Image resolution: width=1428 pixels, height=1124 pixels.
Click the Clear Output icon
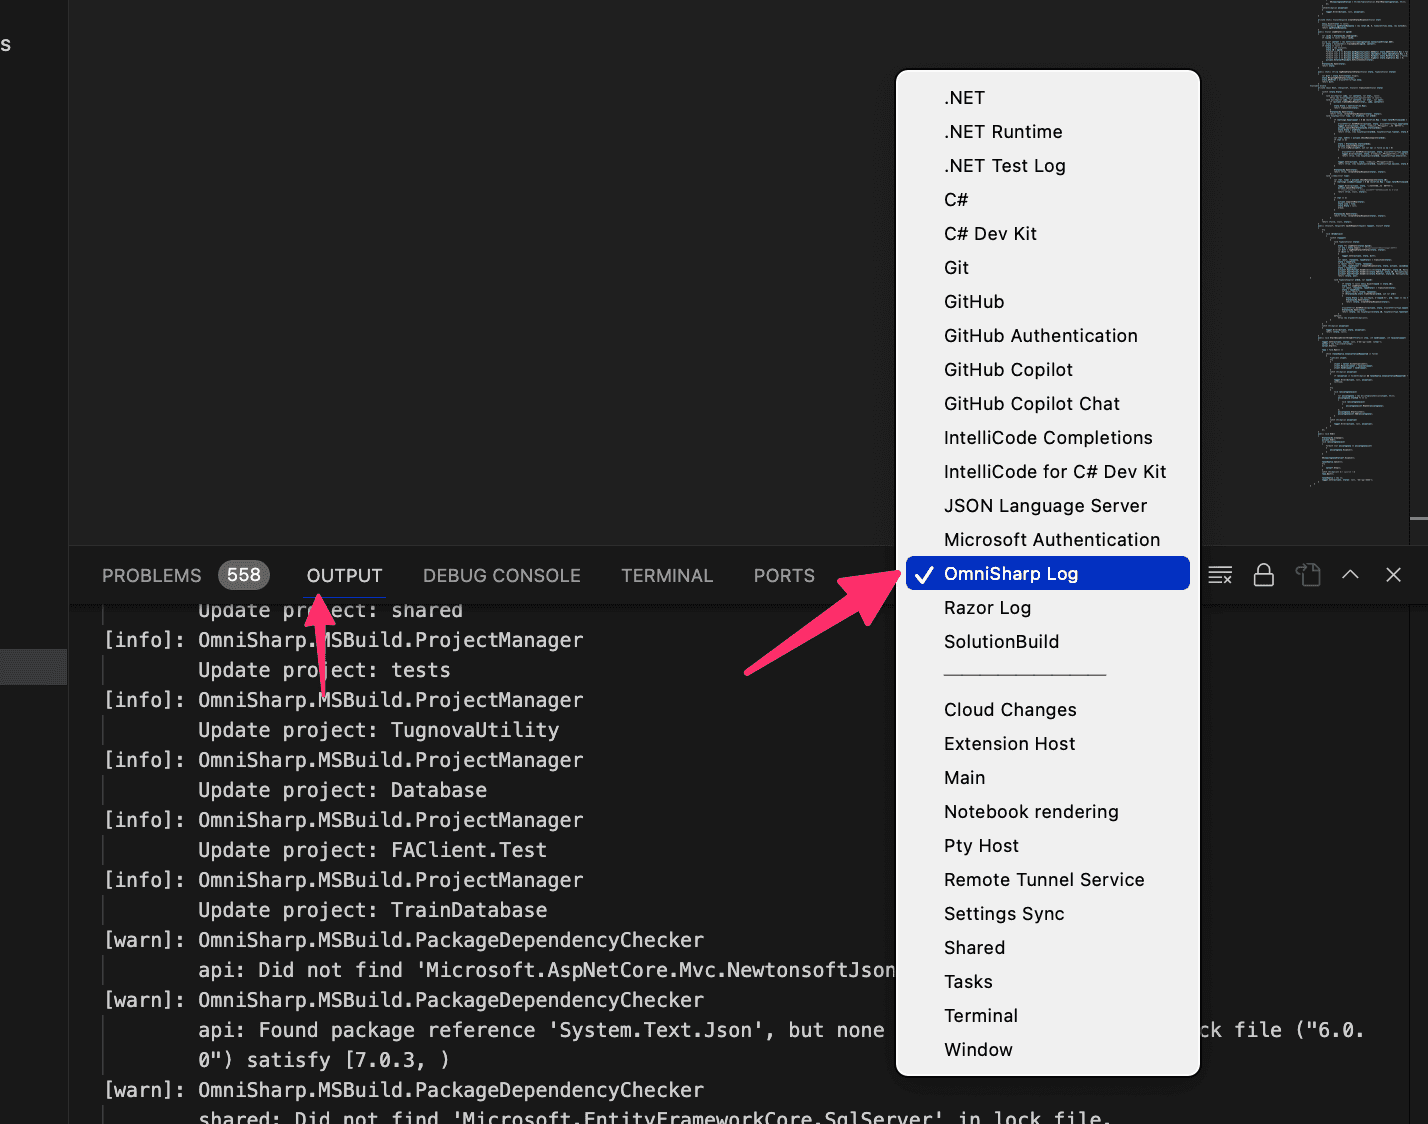(x=1220, y=575)
